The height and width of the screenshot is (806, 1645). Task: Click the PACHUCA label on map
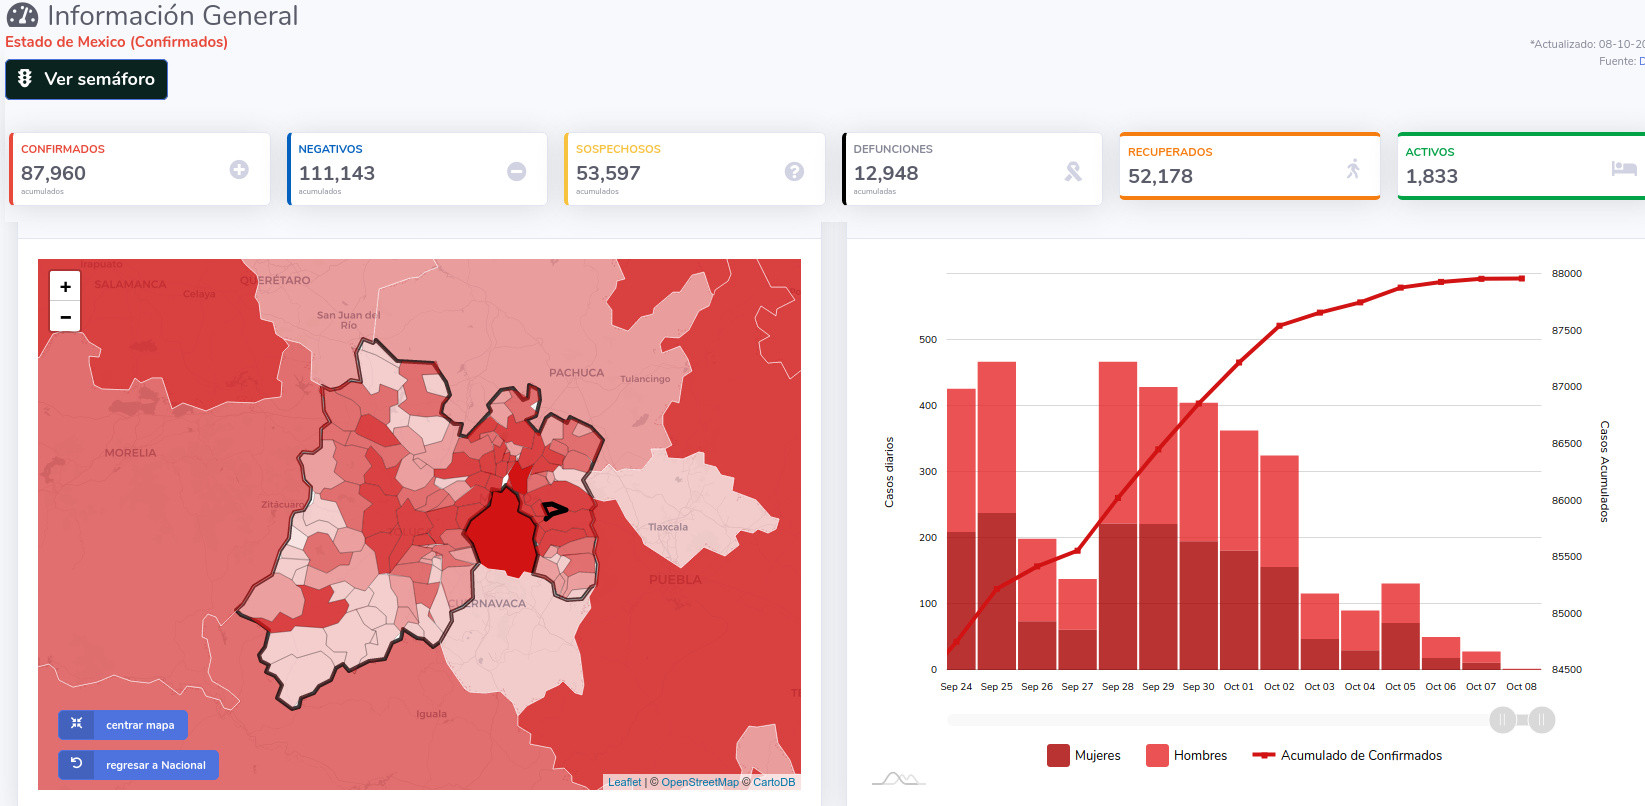coord(577,373)
